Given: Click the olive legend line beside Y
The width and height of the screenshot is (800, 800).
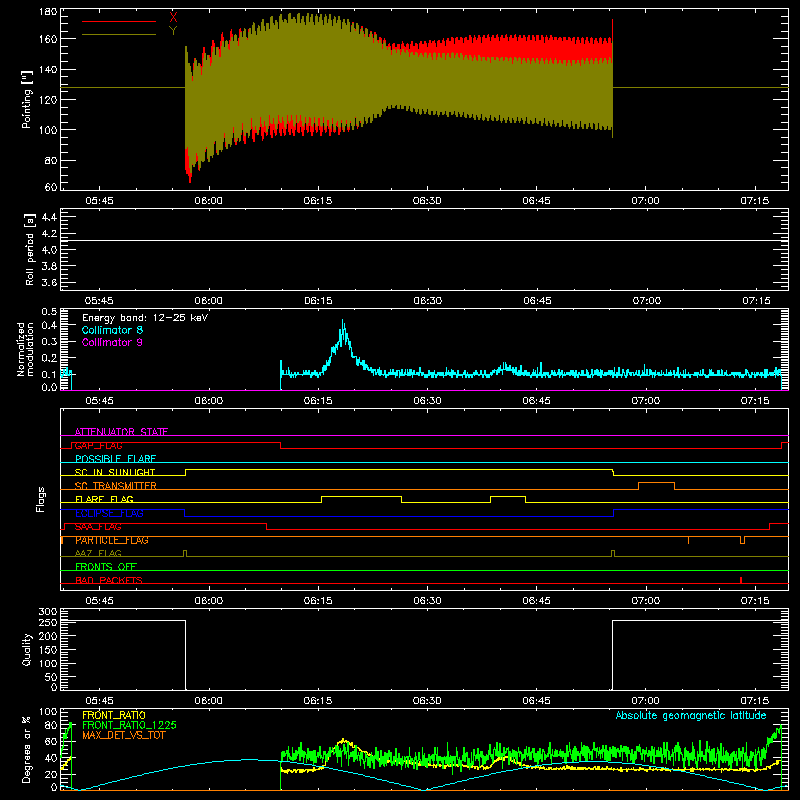Looking at the screenshot, I should [x=119, y=34].
